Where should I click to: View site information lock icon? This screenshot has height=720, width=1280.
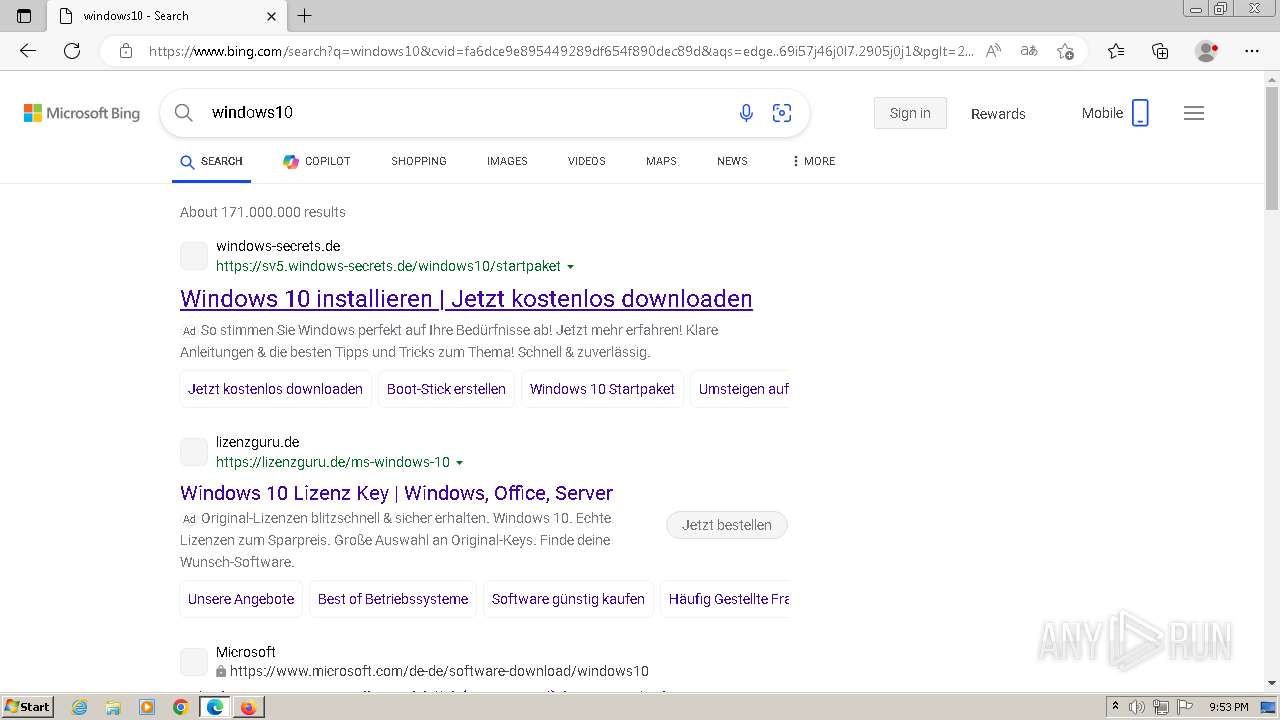(x=126, y=51)
